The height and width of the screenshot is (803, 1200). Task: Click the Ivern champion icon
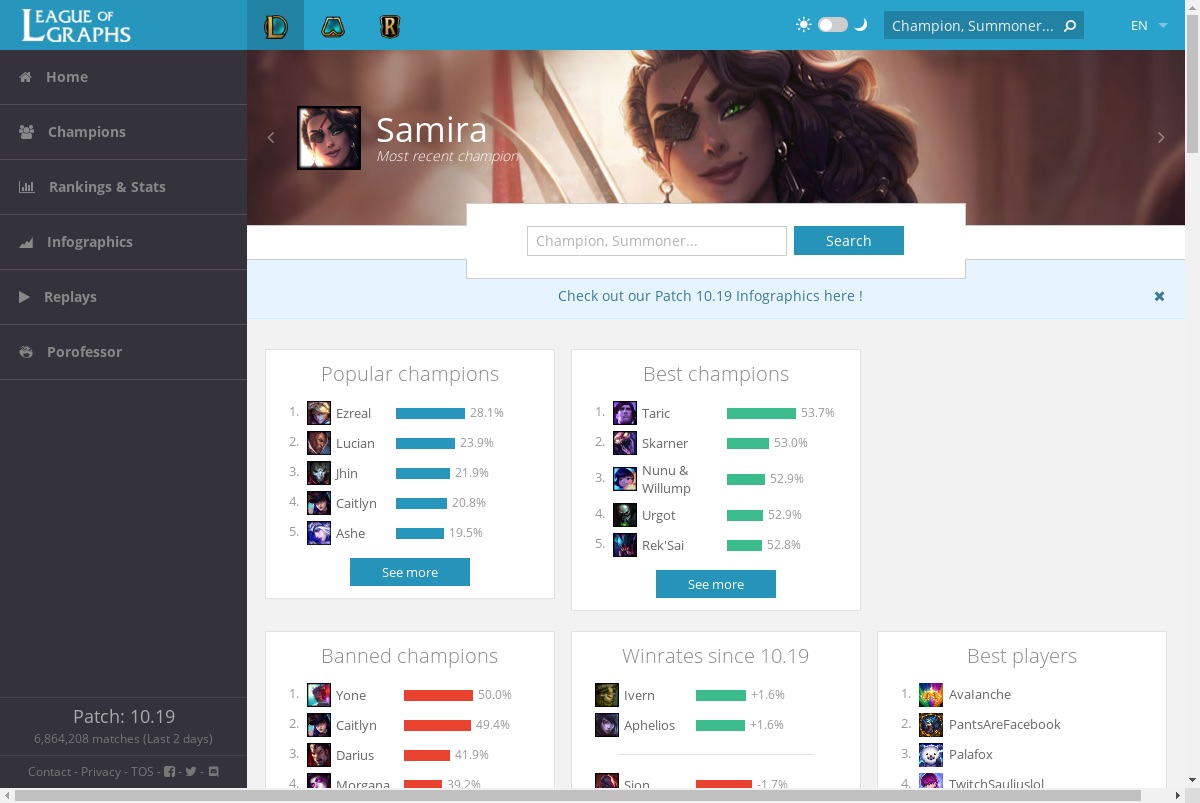[607, 695]
